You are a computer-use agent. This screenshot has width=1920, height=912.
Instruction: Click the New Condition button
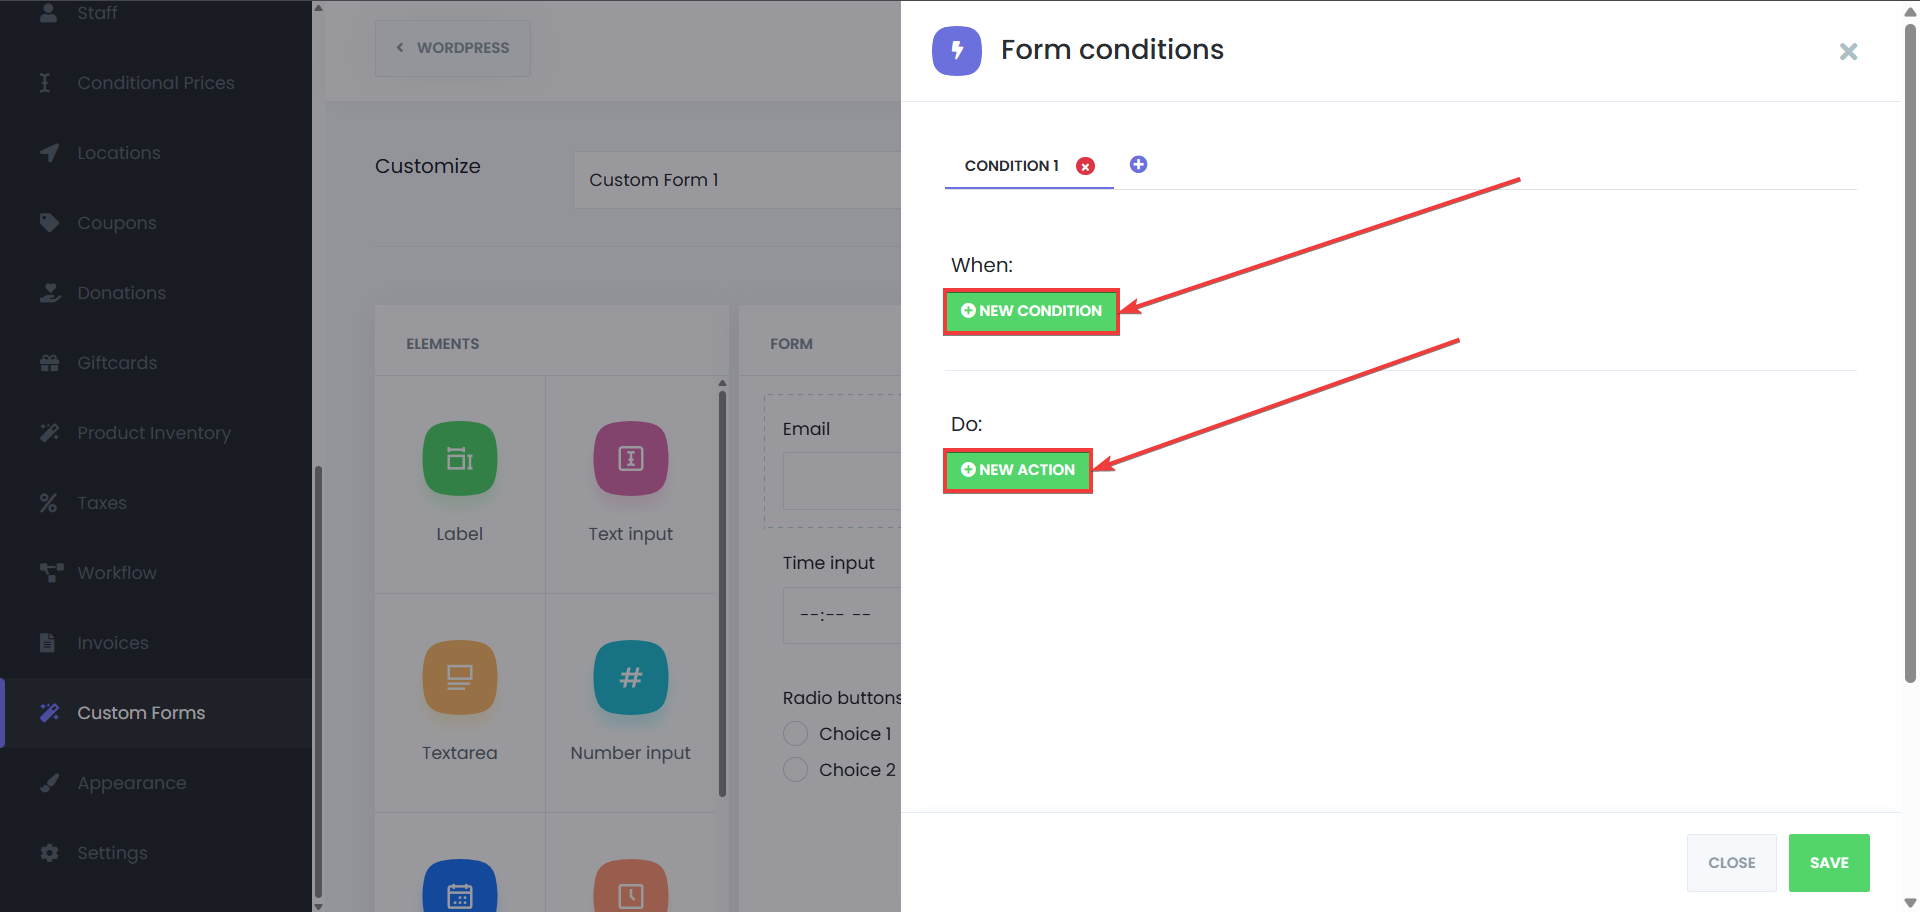click(1031, 311)
